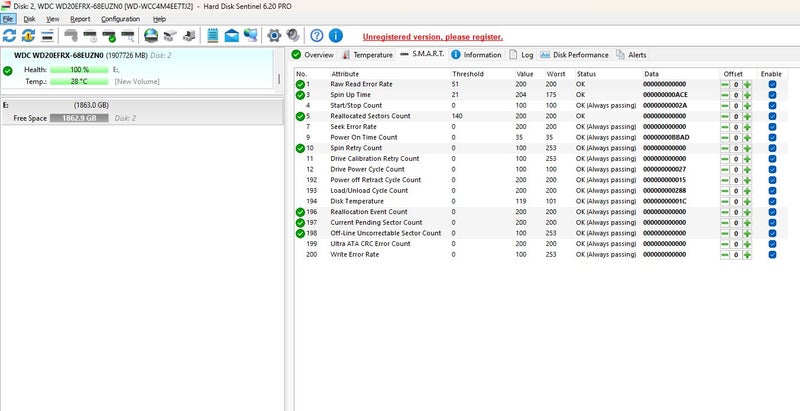800x411 pixels.
Task: Open the blue notepad report icon
Action: pyautogui.click(x=213, y=36)
